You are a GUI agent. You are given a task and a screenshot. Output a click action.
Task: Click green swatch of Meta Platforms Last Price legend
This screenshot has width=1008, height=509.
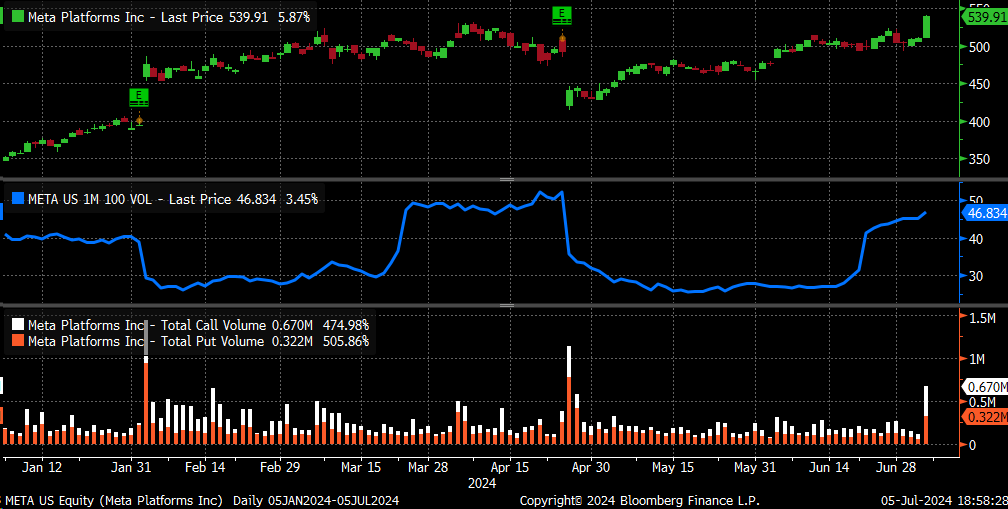pos(18,17)
